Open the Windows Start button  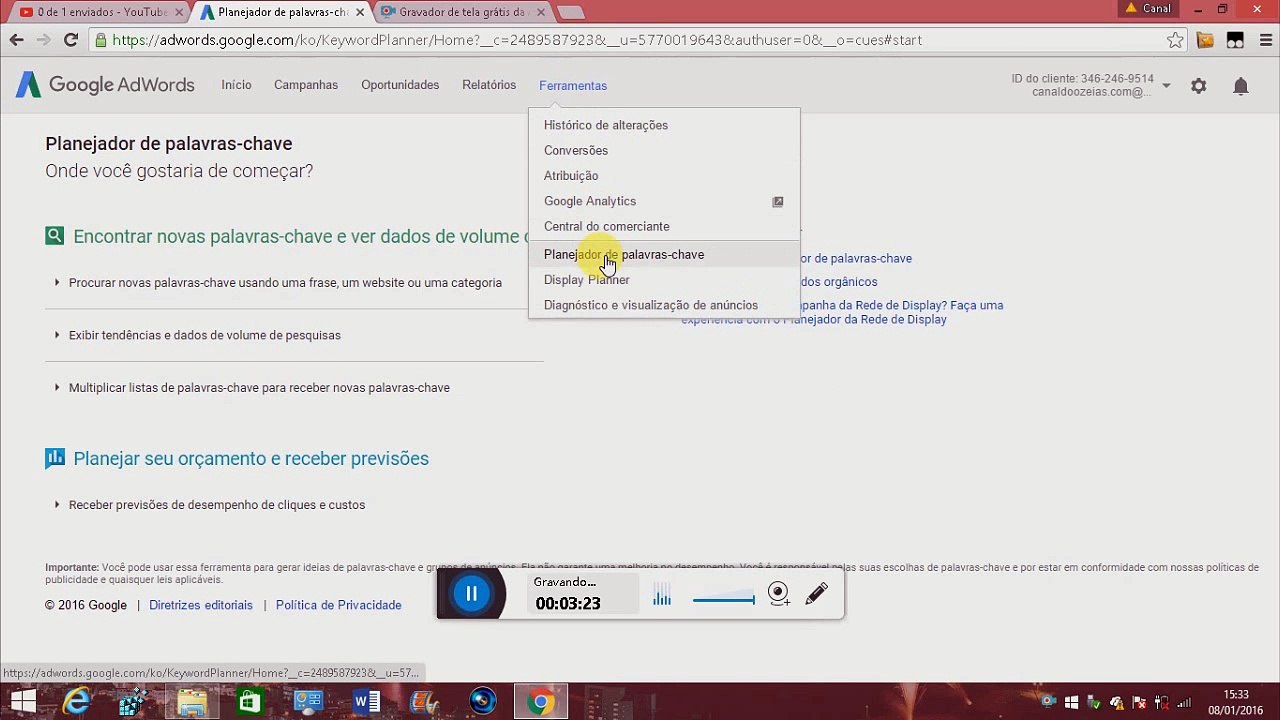click(22, 702)
